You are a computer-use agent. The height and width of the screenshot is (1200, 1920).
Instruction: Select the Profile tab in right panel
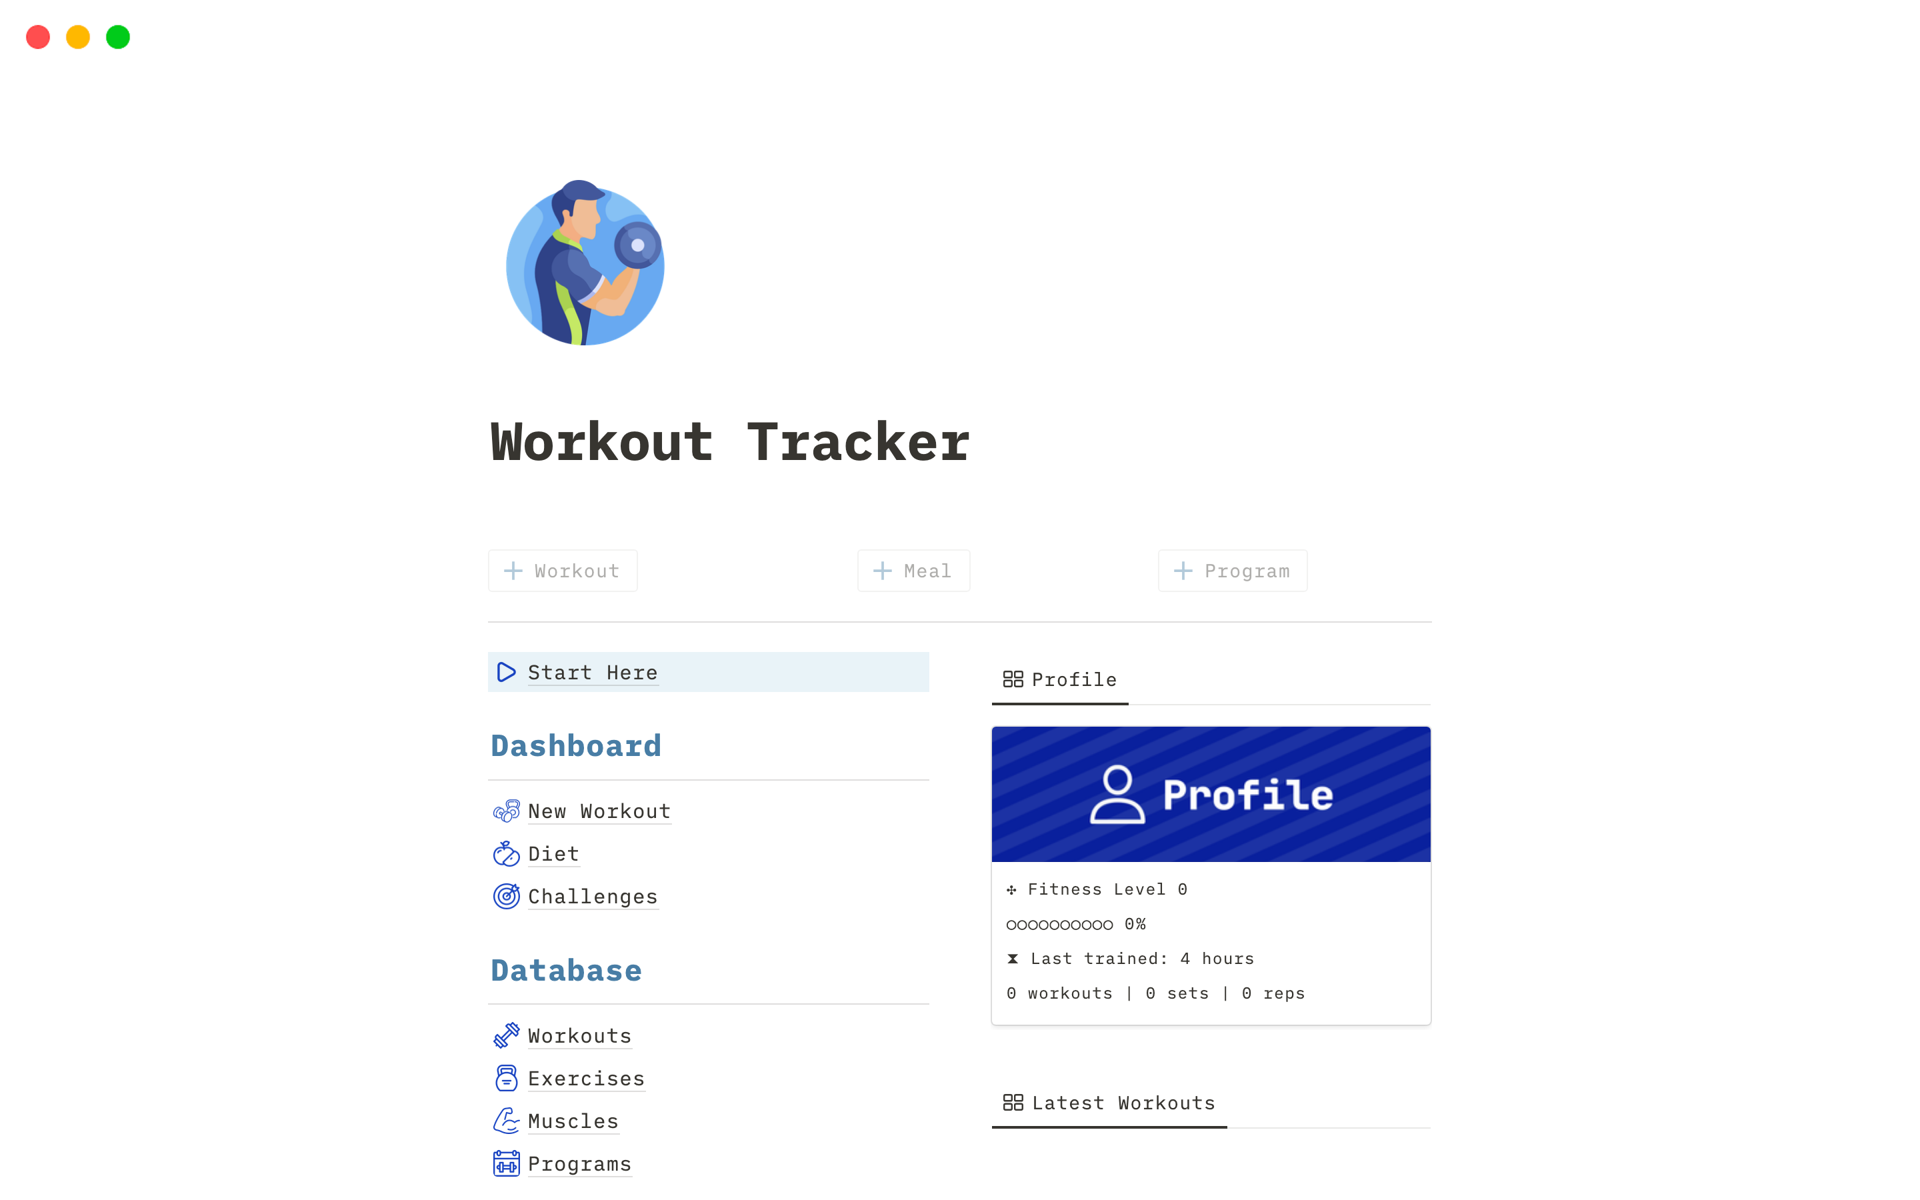[x=1059, y=679]
